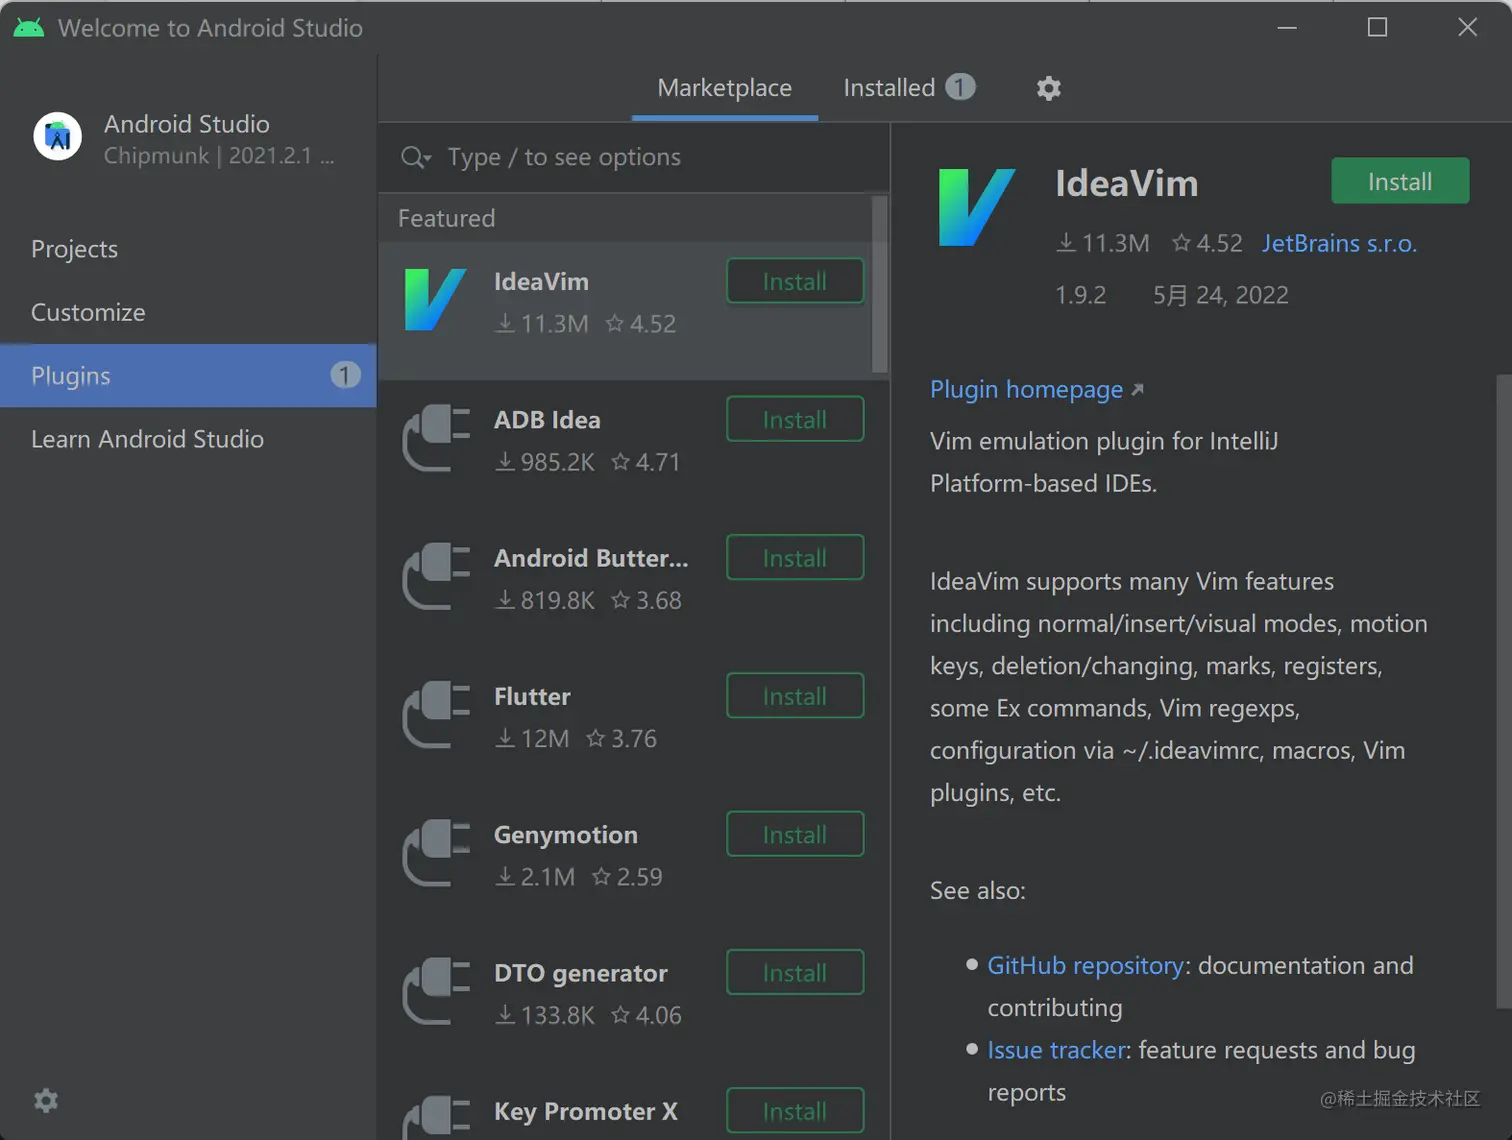Open the JetBrains s.r.o. vendor link
Image resolution: width=1512 pixels, height=1140 pixels.
click(x=1340, y=243)
